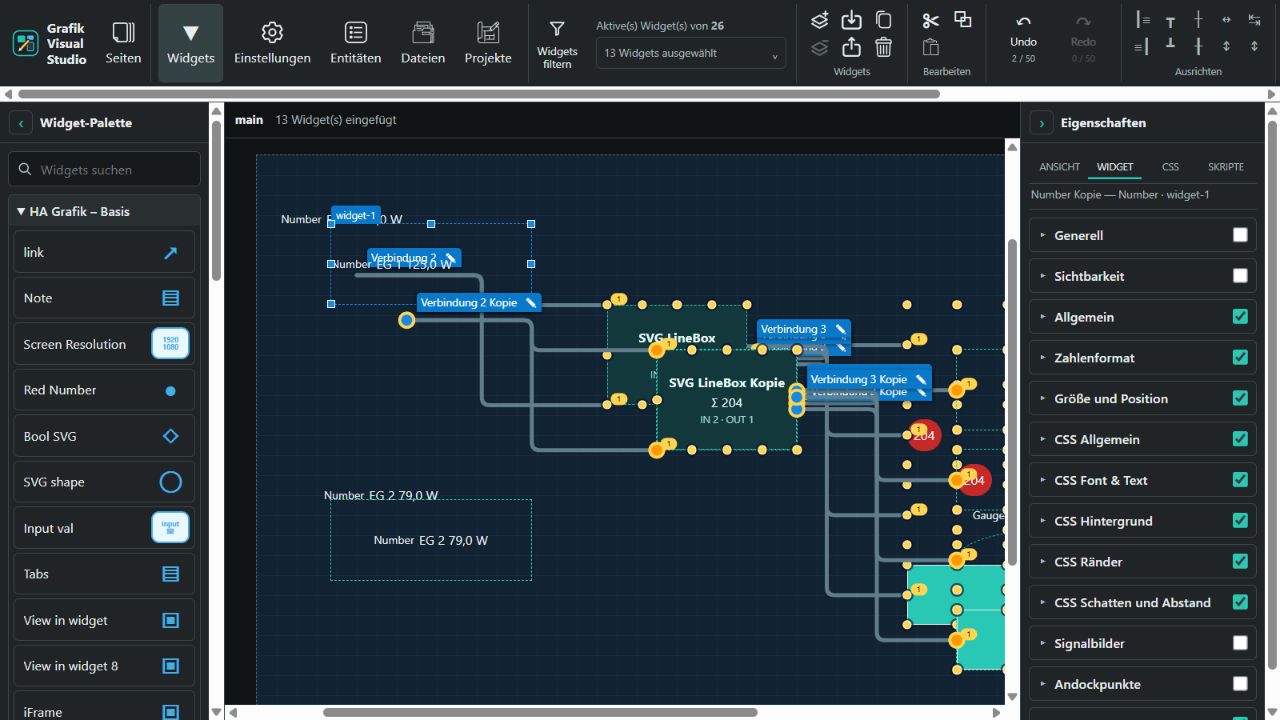
Task: Align selected widgets to the left edge
Action: (x=1142, y=20)
